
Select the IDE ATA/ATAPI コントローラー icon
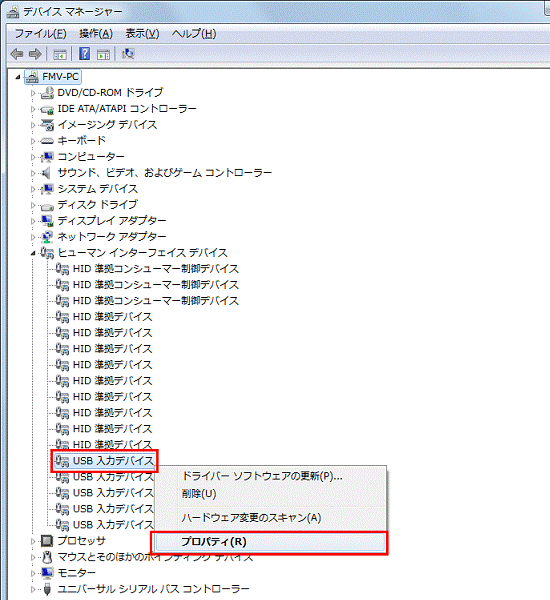pyautogui.click(x=47, y=109)
